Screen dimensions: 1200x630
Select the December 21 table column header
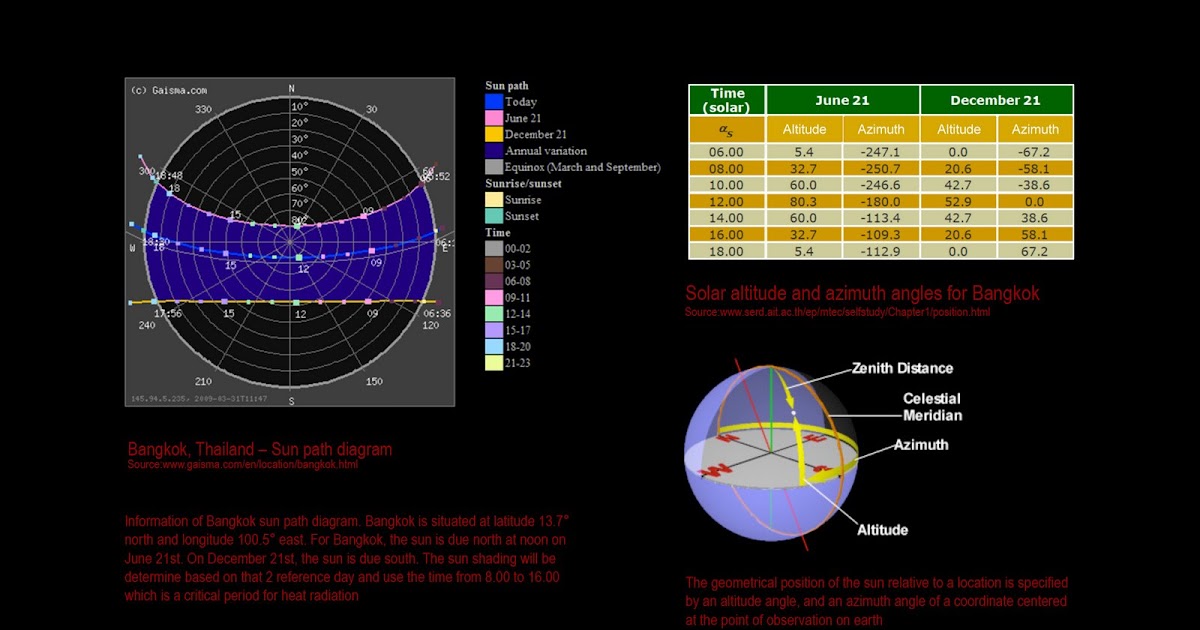(997, 99)
